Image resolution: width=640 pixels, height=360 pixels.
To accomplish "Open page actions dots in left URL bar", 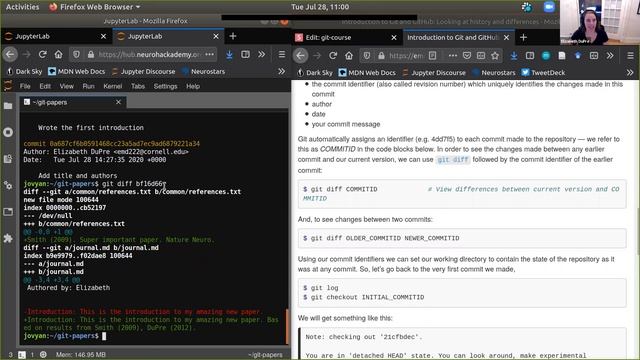I will click(209, 54).
